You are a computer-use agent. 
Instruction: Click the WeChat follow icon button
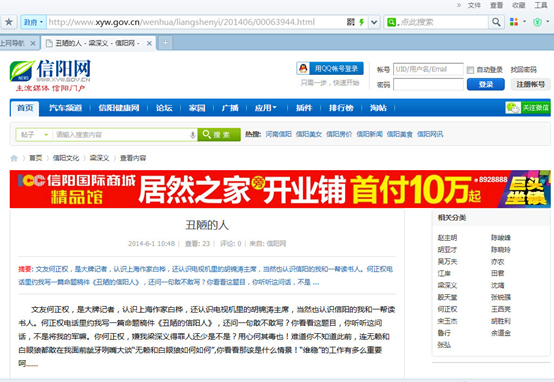tap(528, 108)
